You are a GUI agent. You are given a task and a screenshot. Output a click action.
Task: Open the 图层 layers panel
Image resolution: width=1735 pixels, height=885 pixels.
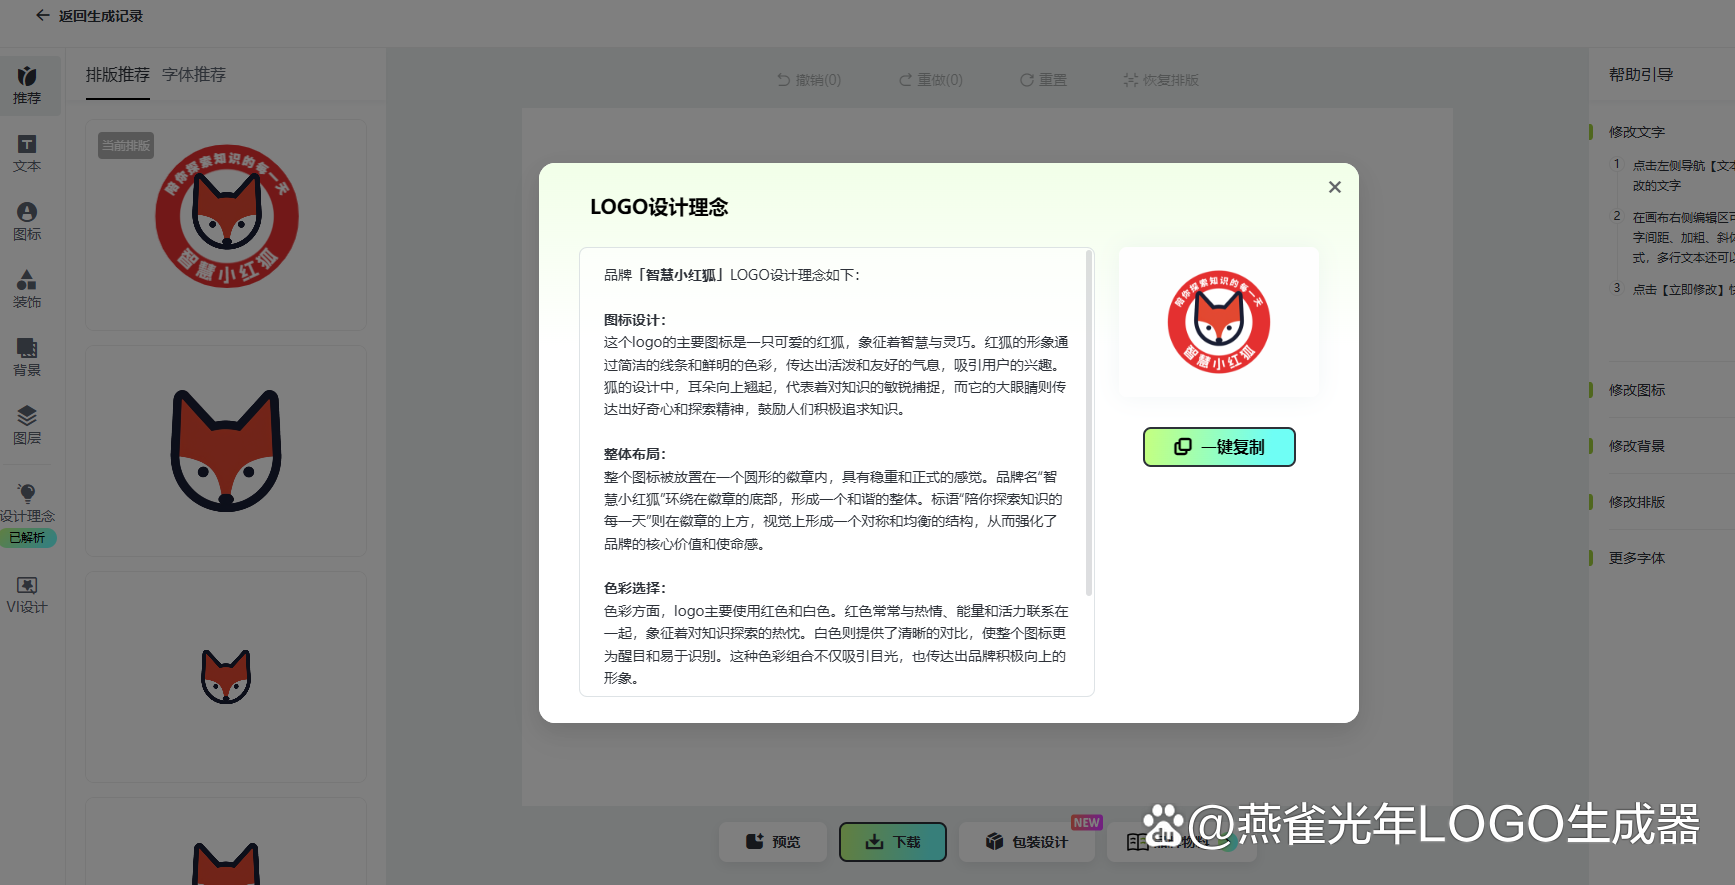(27, 426)
